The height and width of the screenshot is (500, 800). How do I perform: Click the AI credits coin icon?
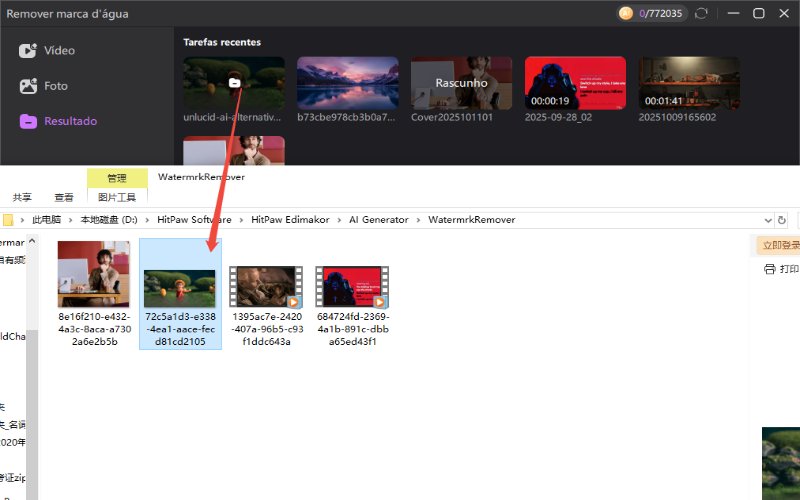pyautogui.click(x=626, y=14)
